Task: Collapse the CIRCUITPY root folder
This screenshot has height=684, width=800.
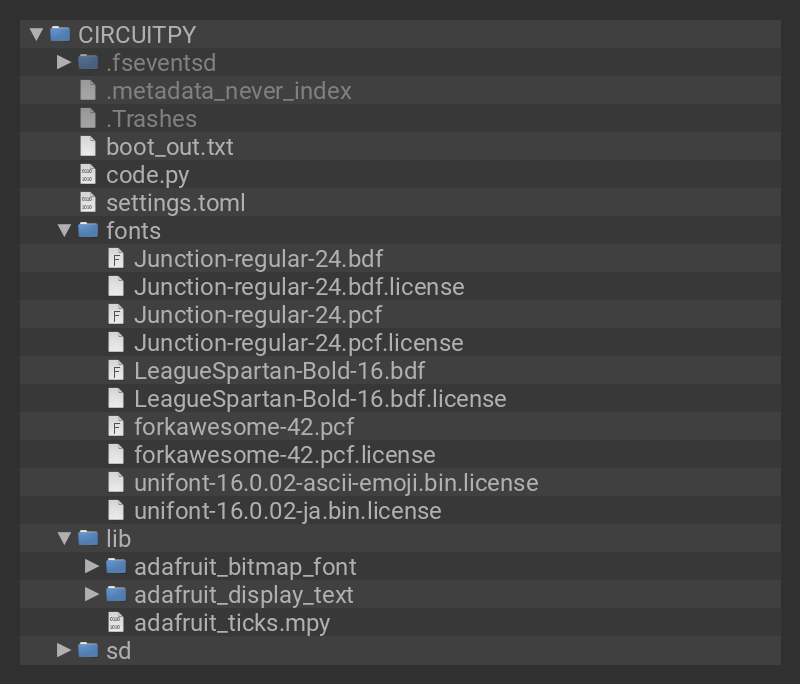Action: 36,34
